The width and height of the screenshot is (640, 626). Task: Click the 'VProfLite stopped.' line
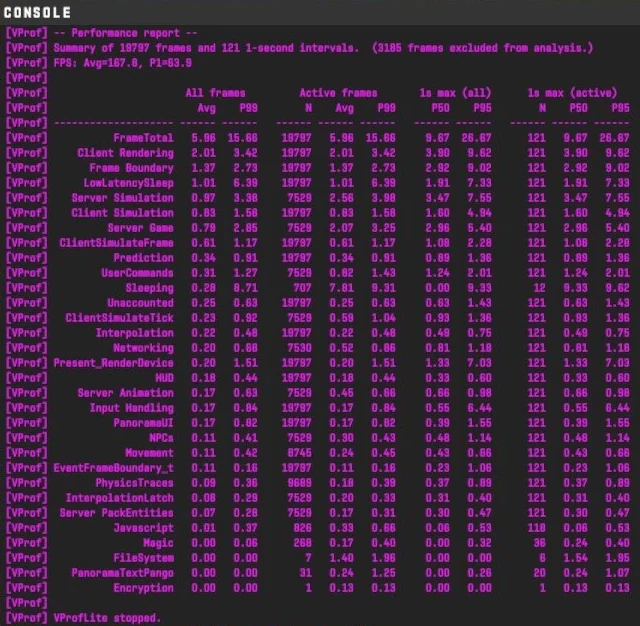(107, 618)
